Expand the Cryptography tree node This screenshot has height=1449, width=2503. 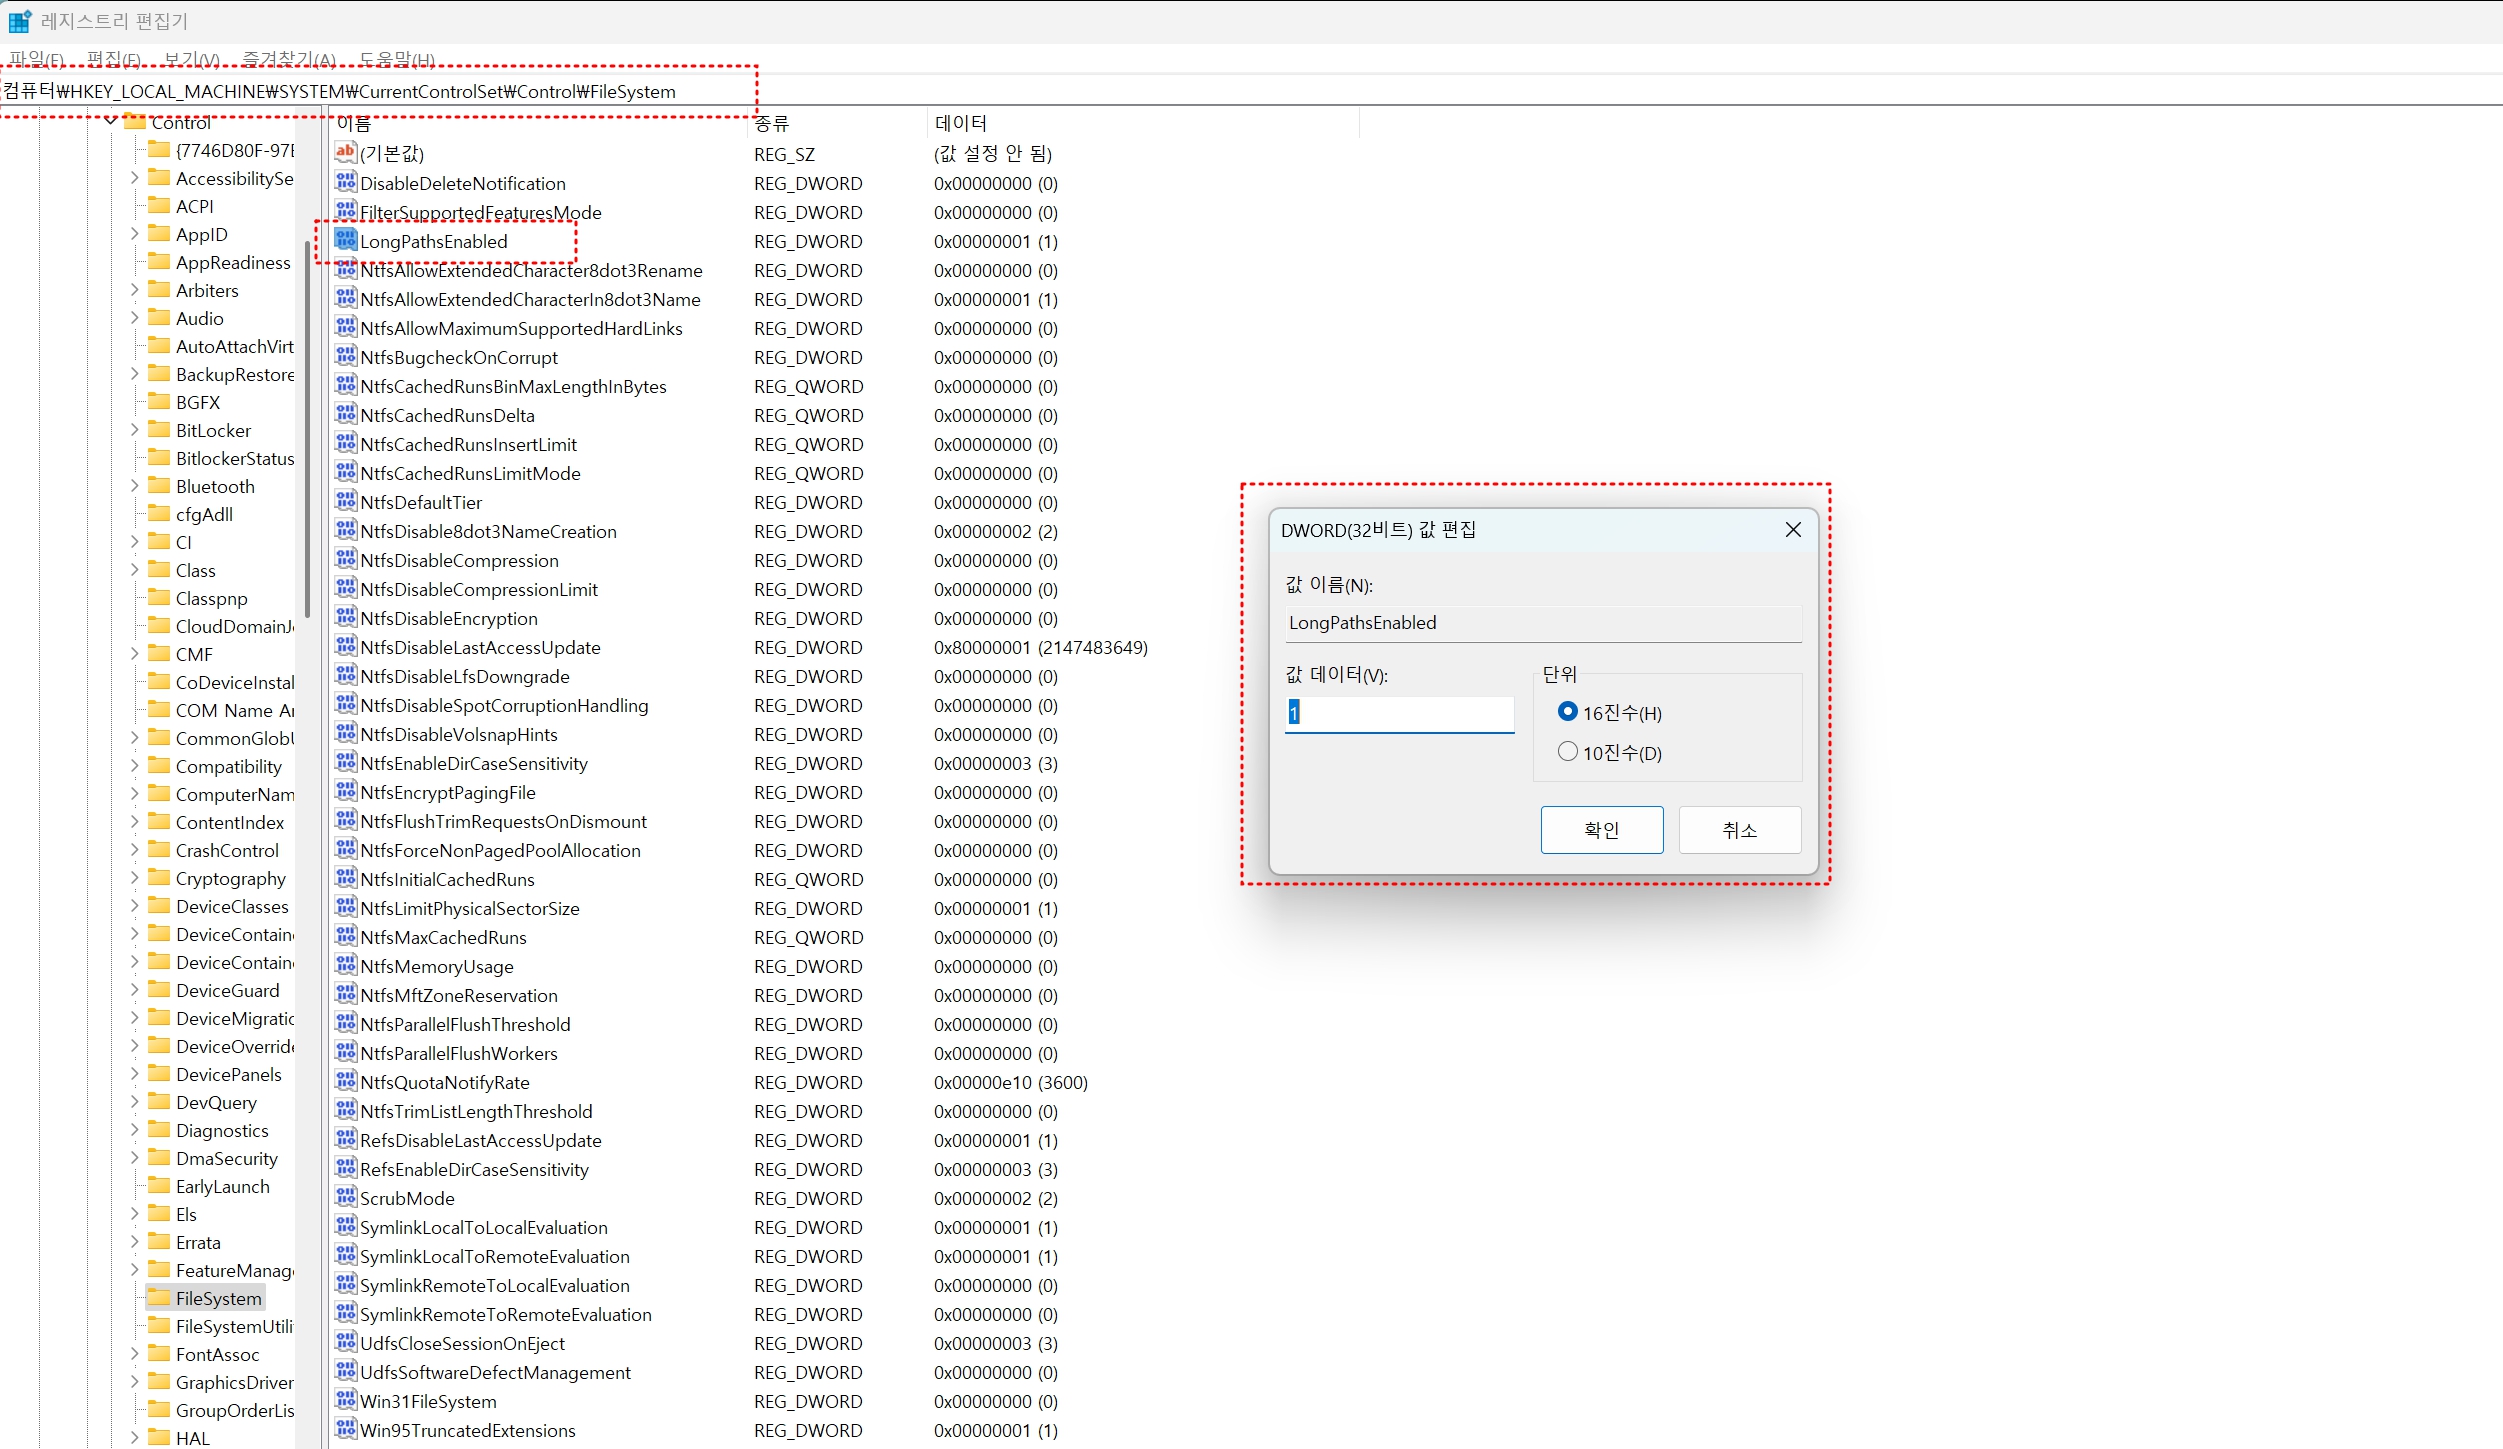(135, 878)
